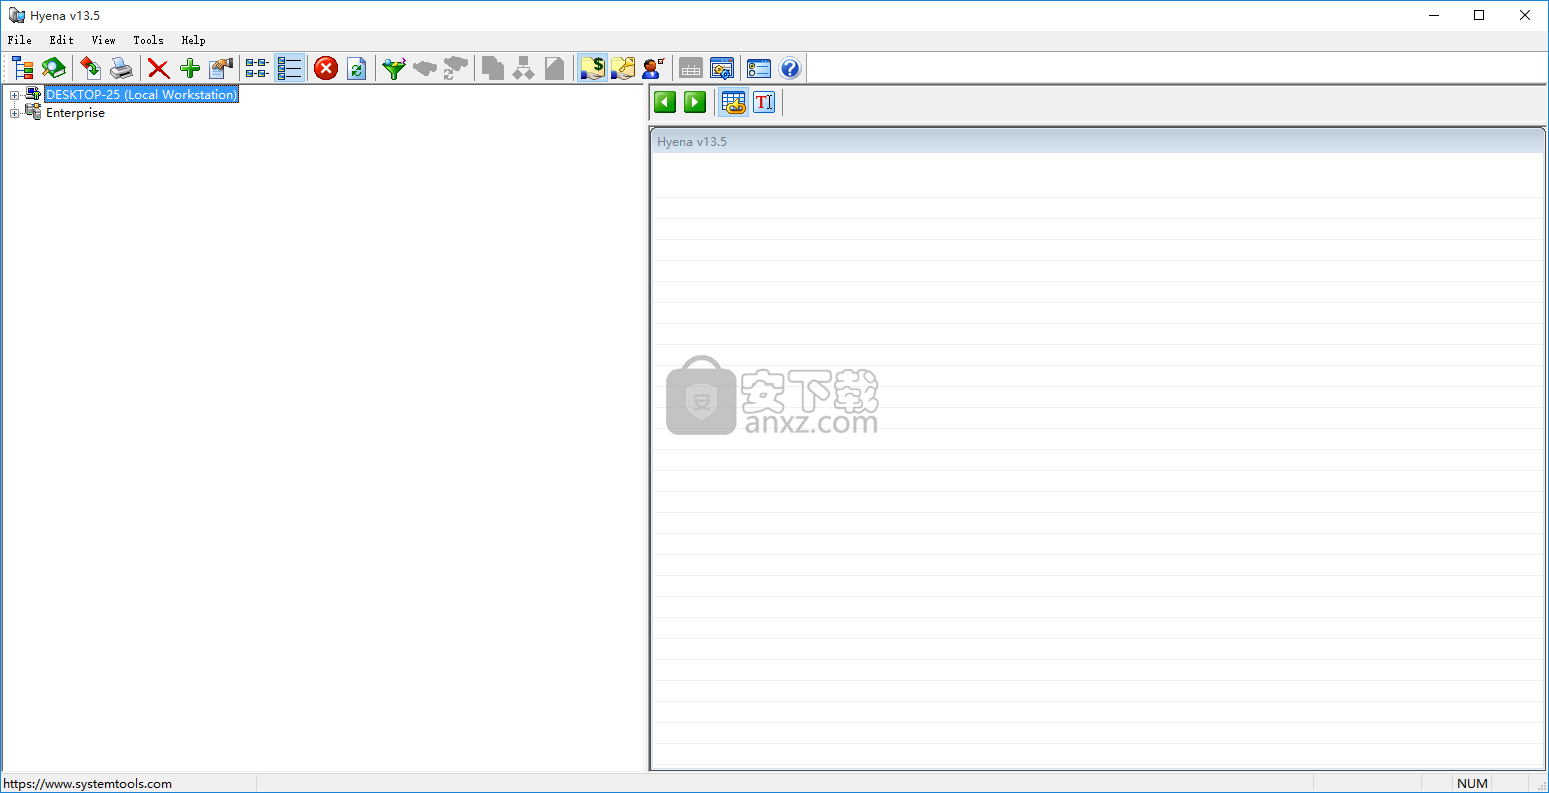Click the properties hand icon
1549x793 pixels.
click(221, 68)
